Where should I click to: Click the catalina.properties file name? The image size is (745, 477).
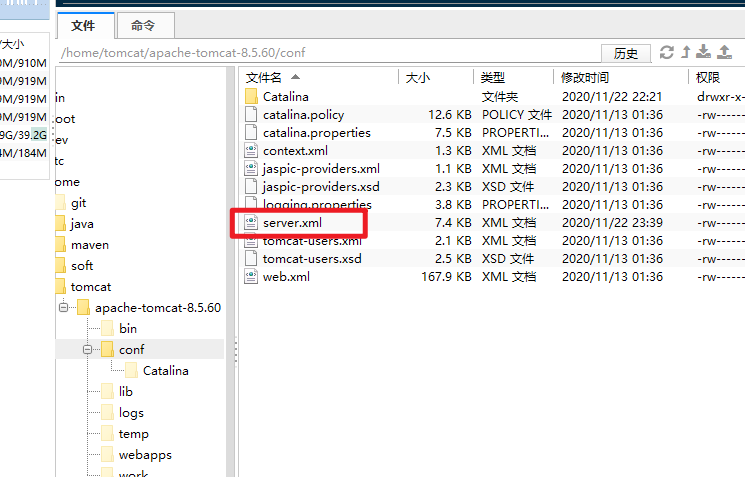coord(316,133)
